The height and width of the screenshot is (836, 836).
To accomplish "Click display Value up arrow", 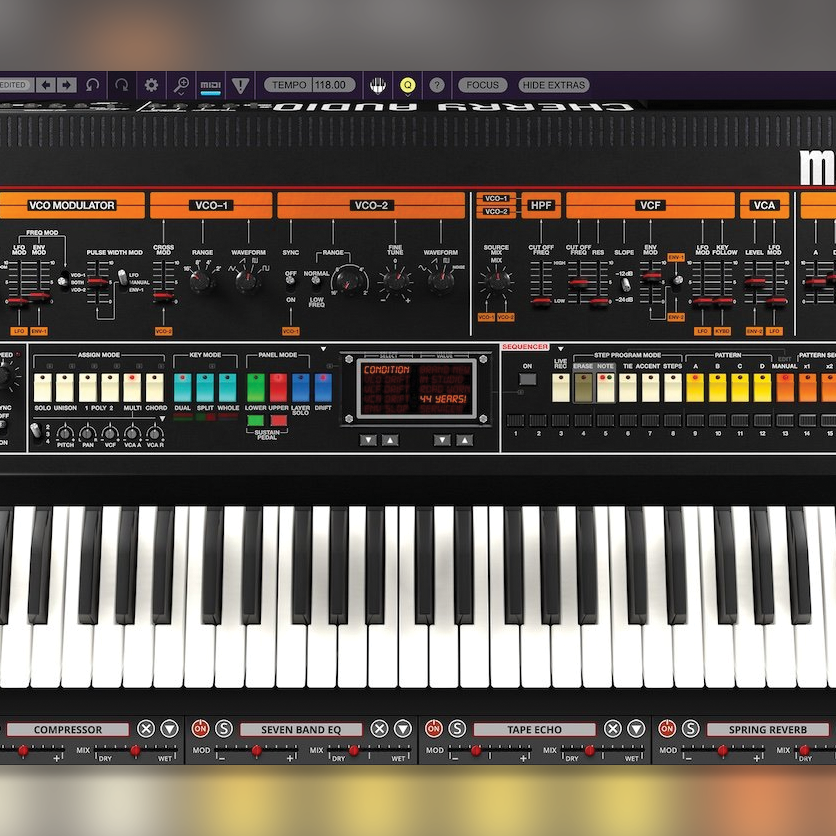I will pos(464,440).
